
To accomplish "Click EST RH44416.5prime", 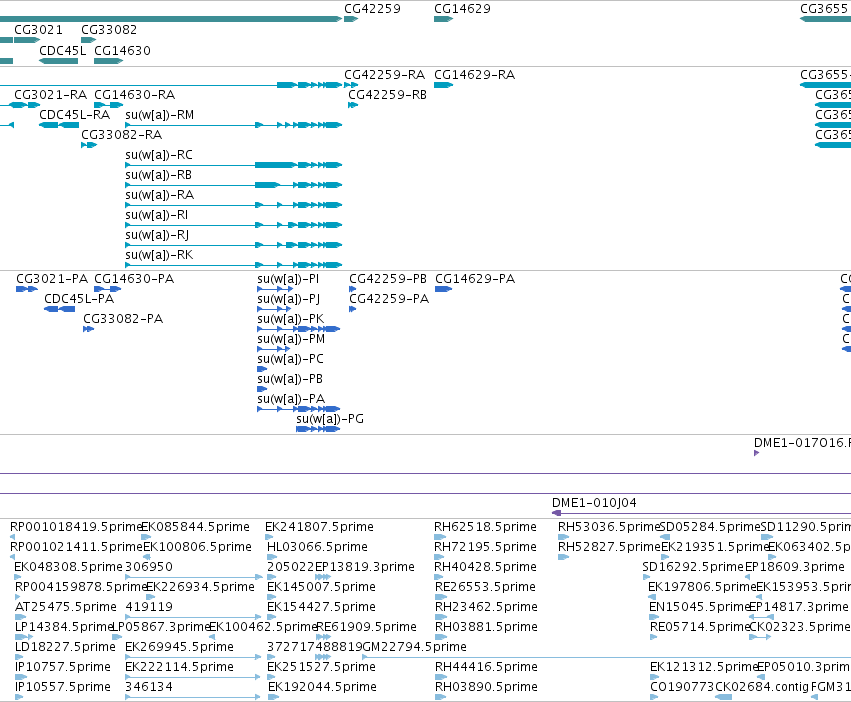I will [486, 667].
